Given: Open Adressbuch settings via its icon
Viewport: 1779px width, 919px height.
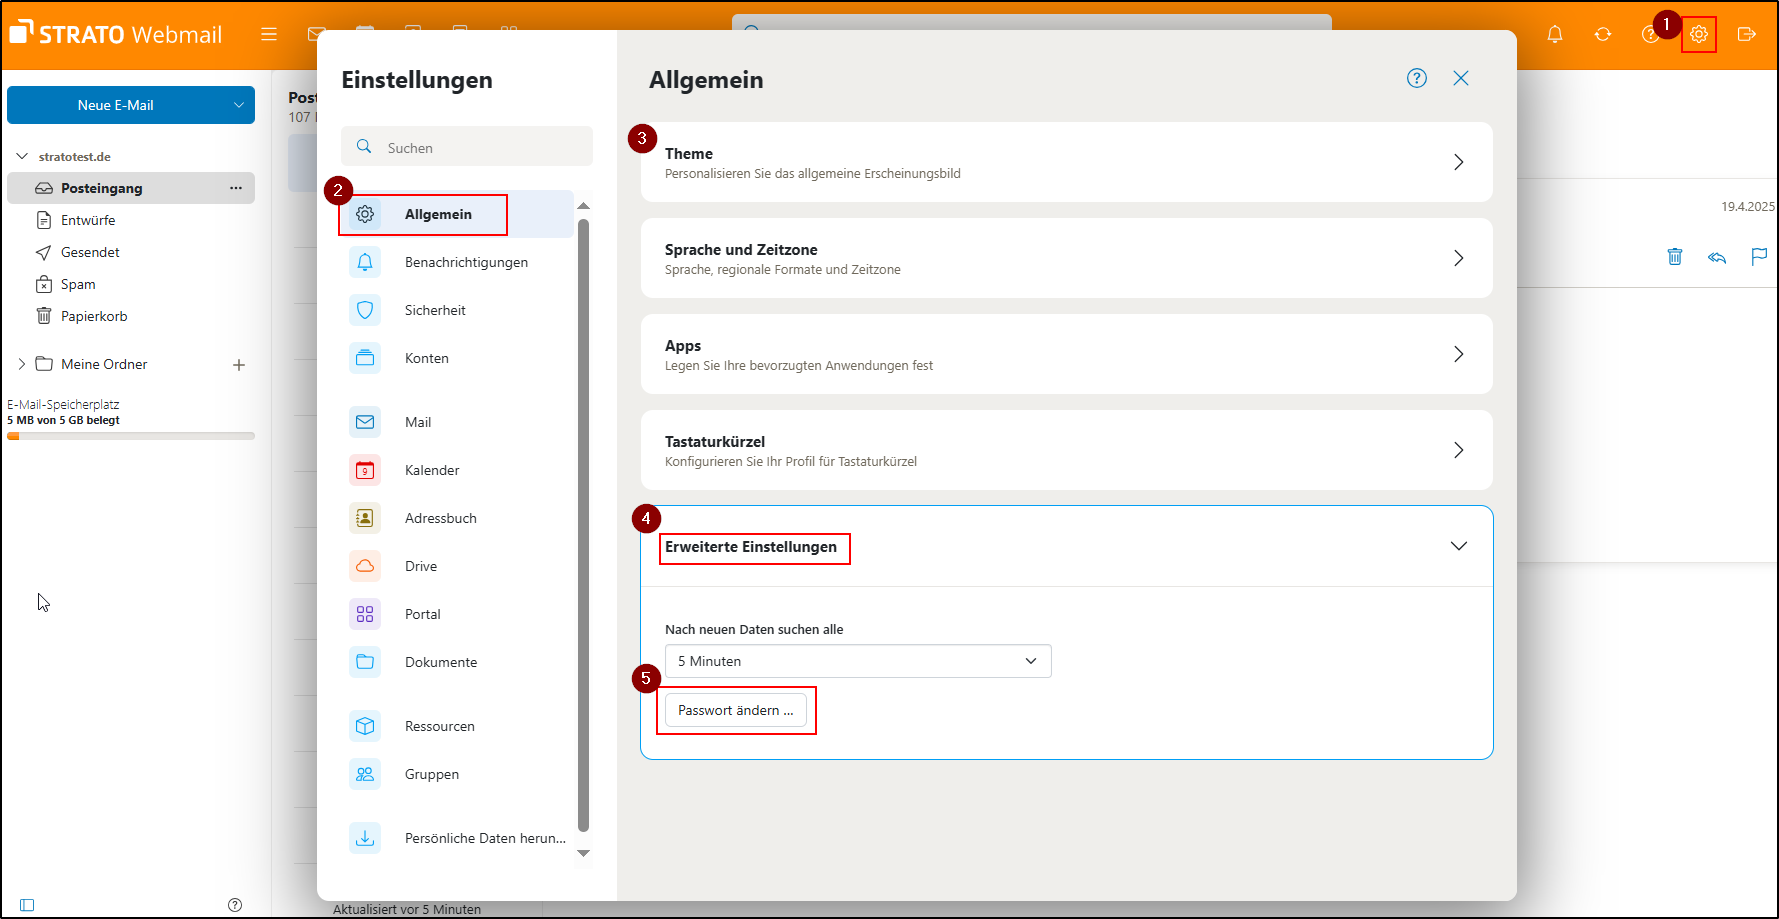Looking at the screenshot, I should [365, 517].
